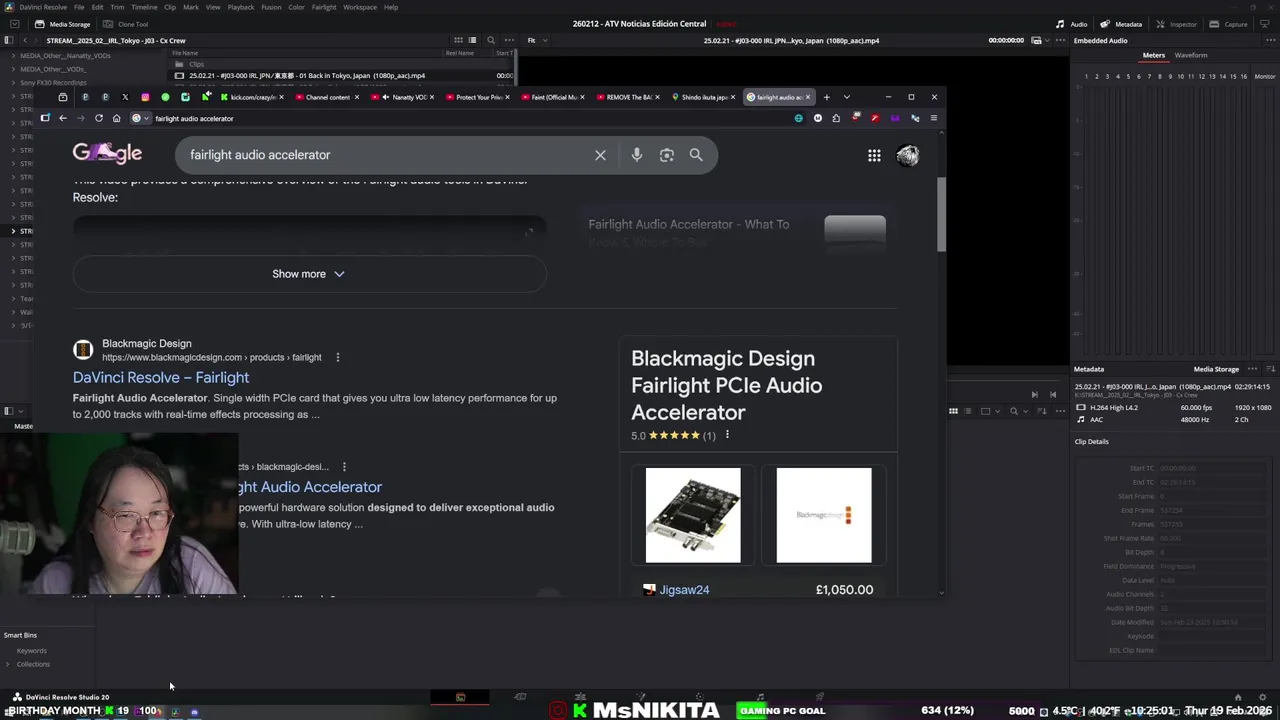Image resolution: width=1280 pixels, height=720 pixels.
Task: Open browser hamburger menu
Action: click(933, 118)
